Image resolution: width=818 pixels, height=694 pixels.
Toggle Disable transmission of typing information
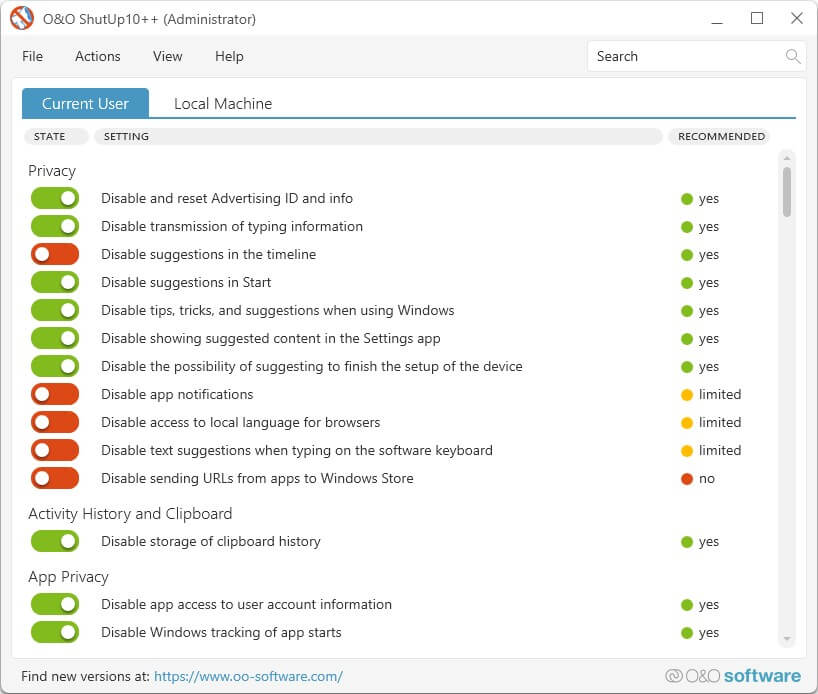[x=55, y=226]
